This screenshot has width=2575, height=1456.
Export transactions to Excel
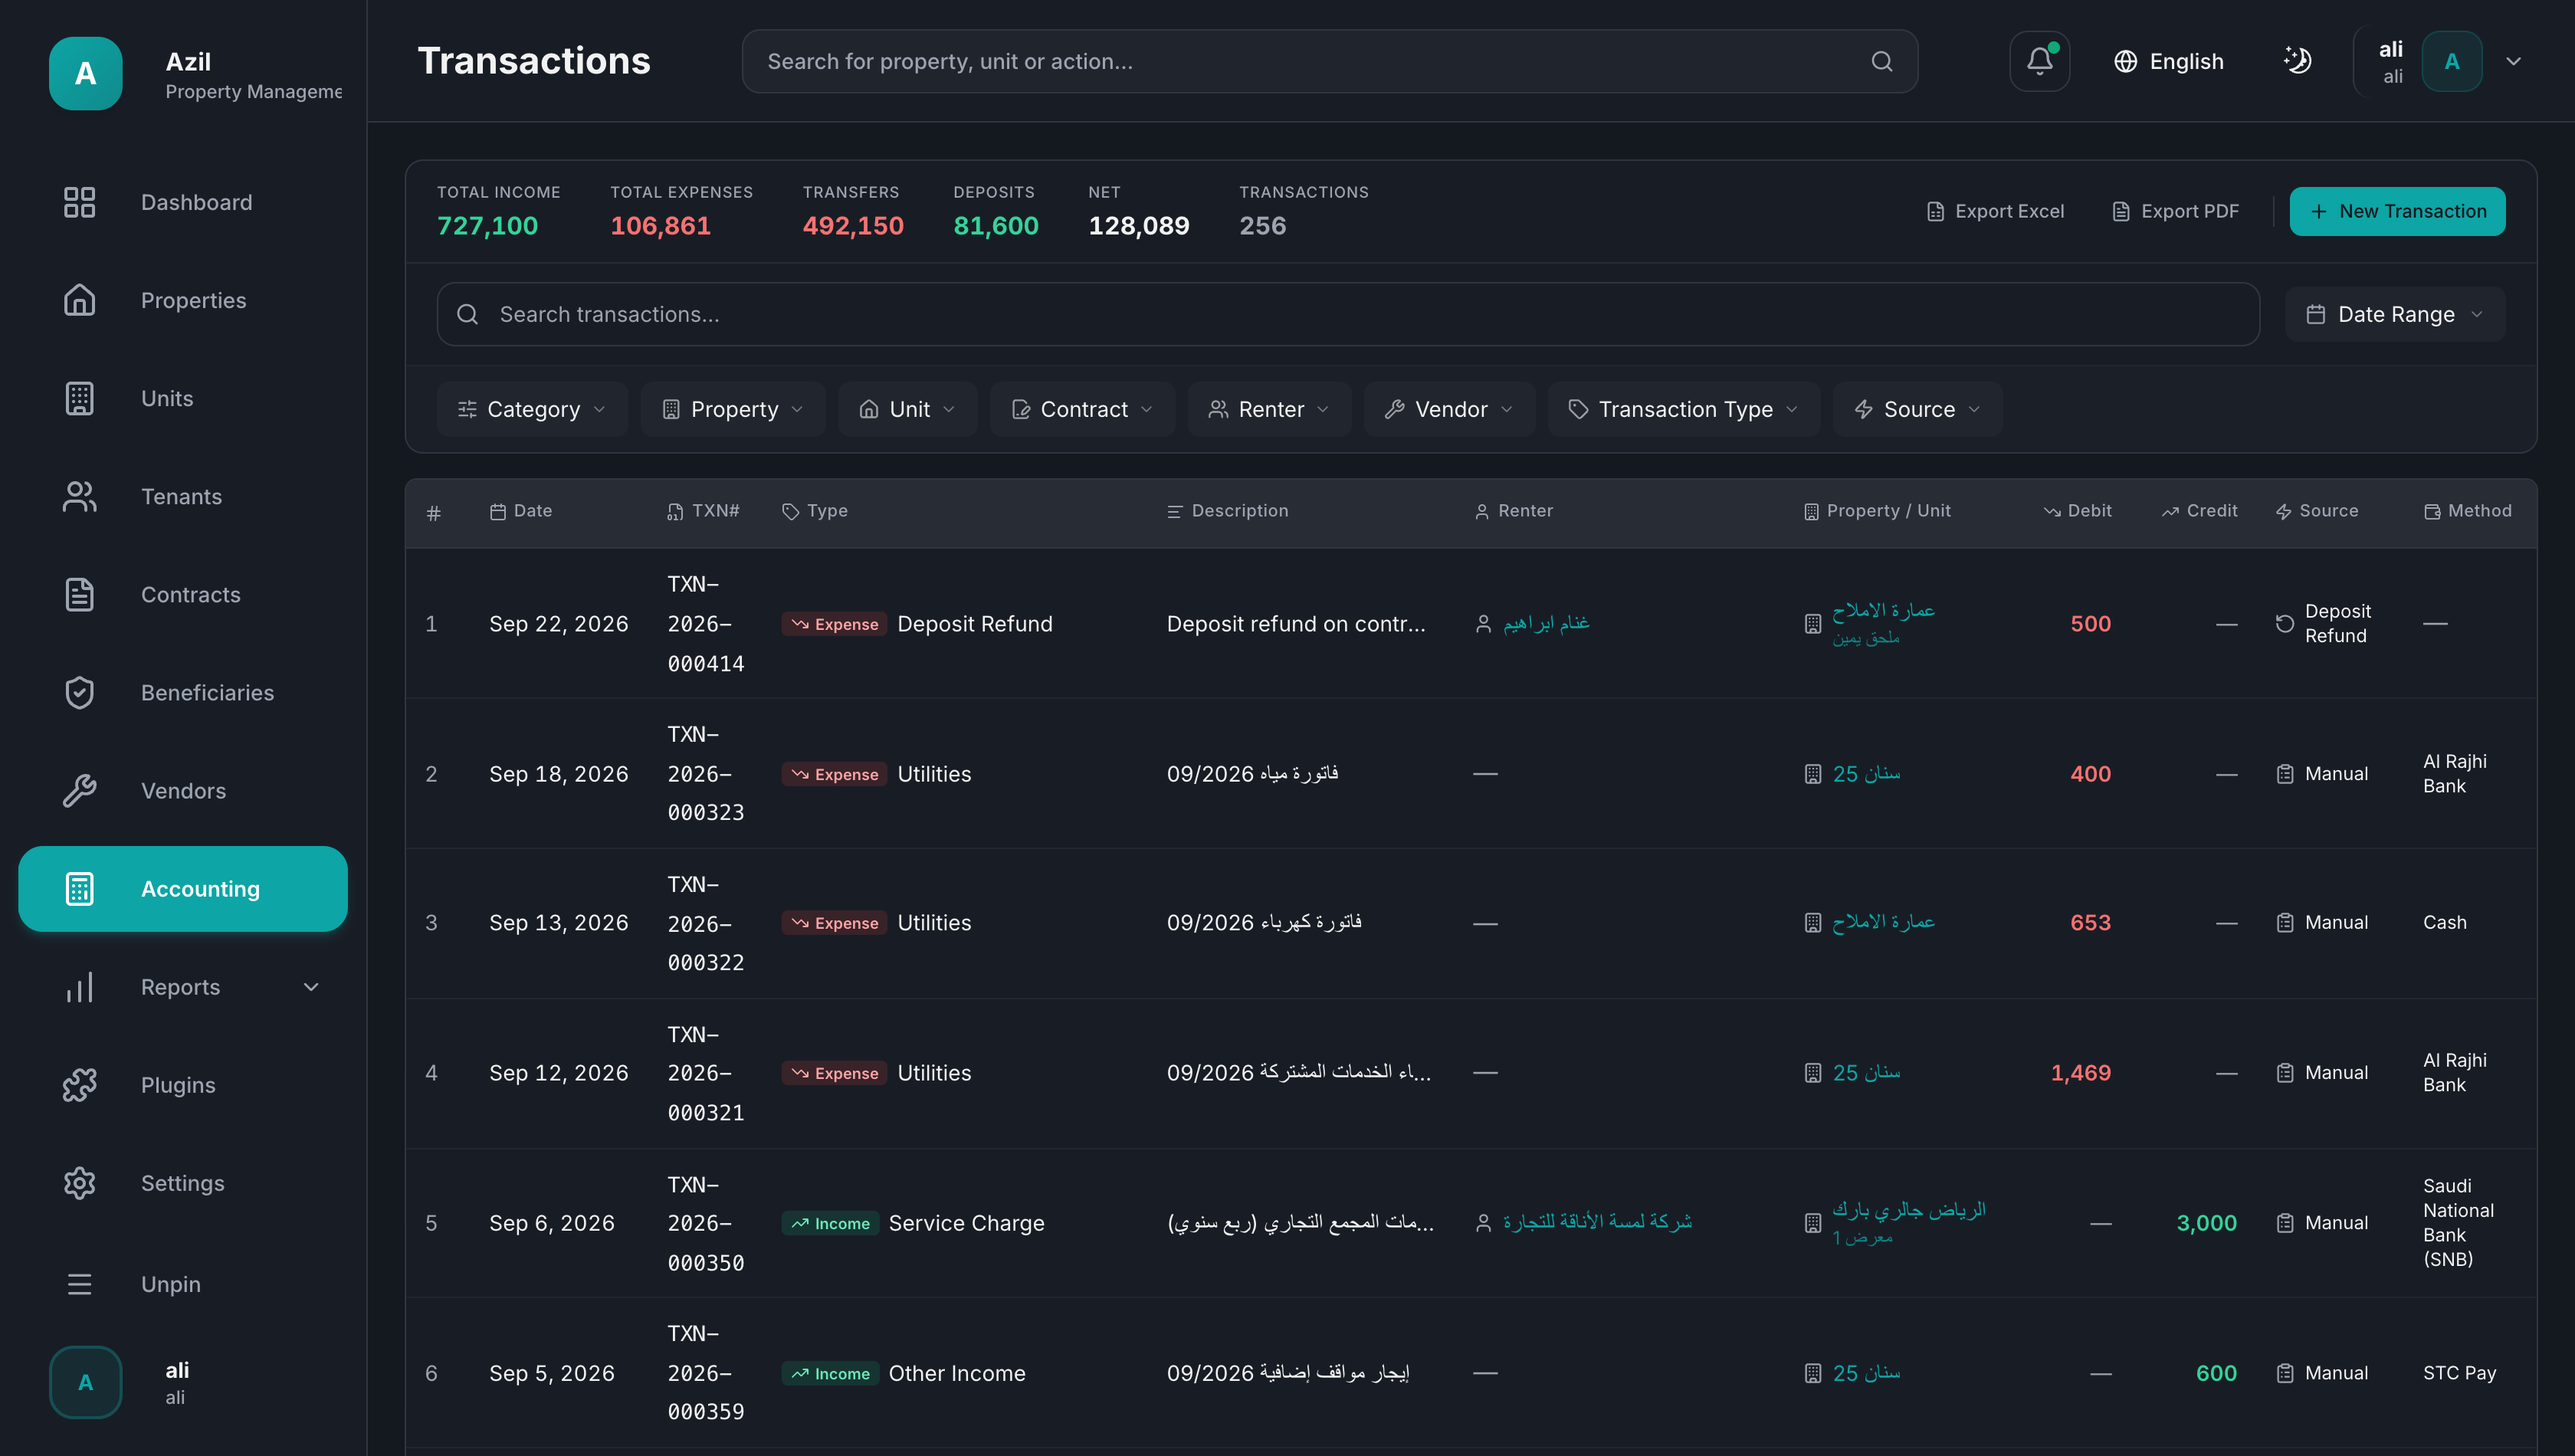click(1995, 211)
